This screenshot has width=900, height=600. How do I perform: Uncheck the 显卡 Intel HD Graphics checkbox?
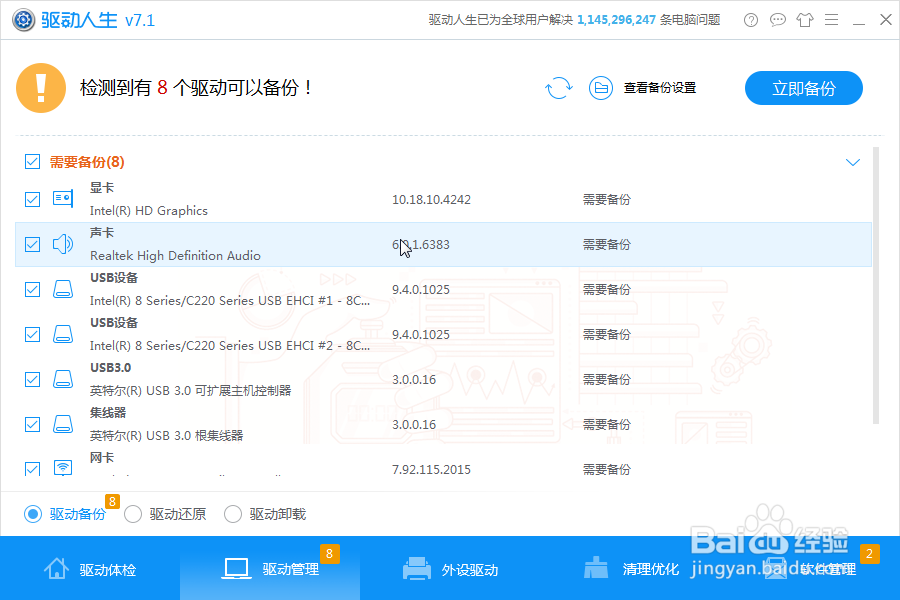[33, 199]
